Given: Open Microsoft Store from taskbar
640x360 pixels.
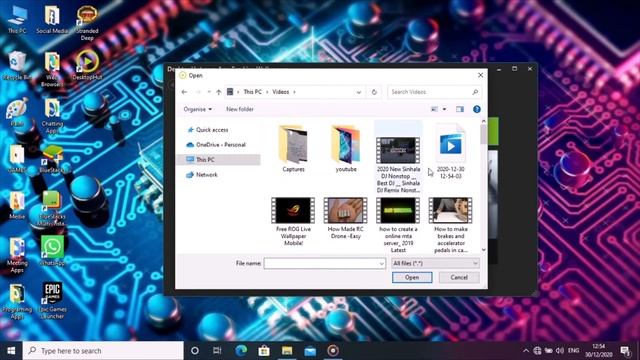Looking at the screenshot, I should pos(264,351).
